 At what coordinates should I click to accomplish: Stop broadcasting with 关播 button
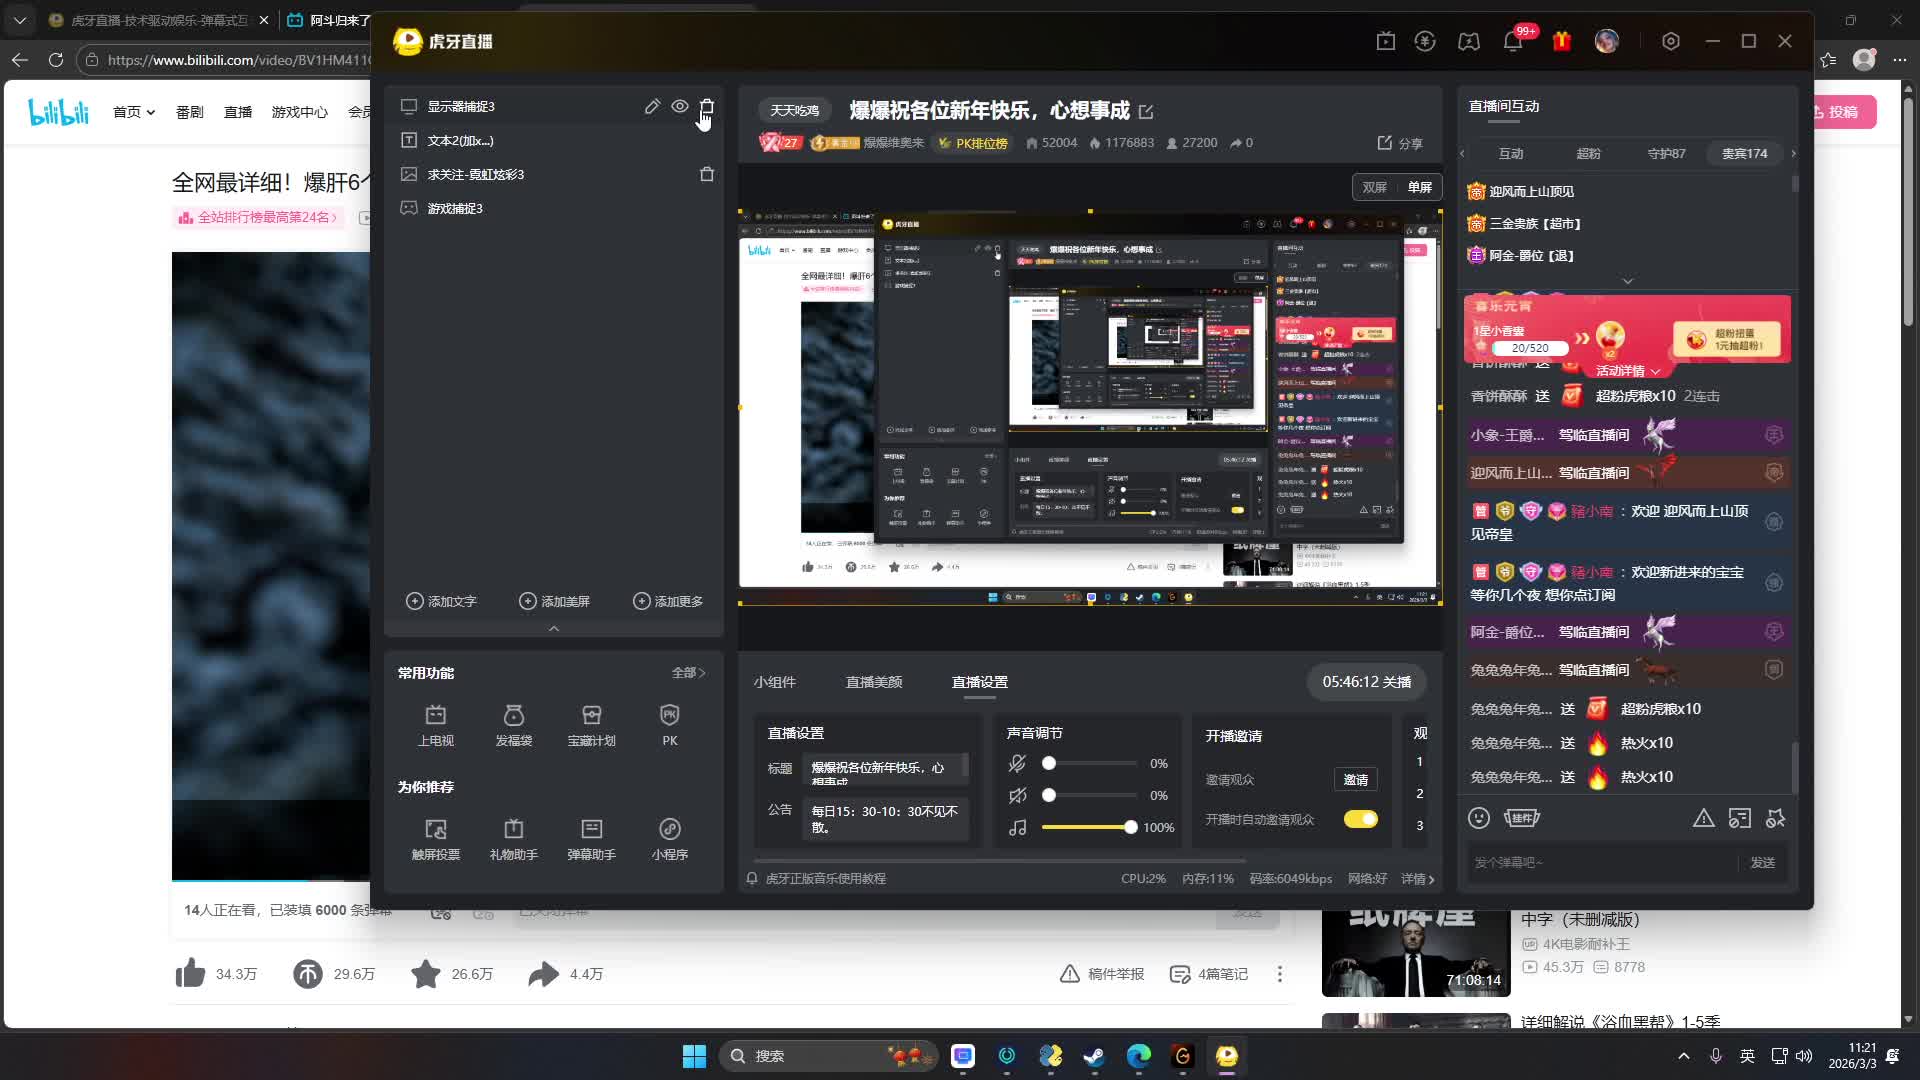pyautogui.click(x=1366, y=682)
